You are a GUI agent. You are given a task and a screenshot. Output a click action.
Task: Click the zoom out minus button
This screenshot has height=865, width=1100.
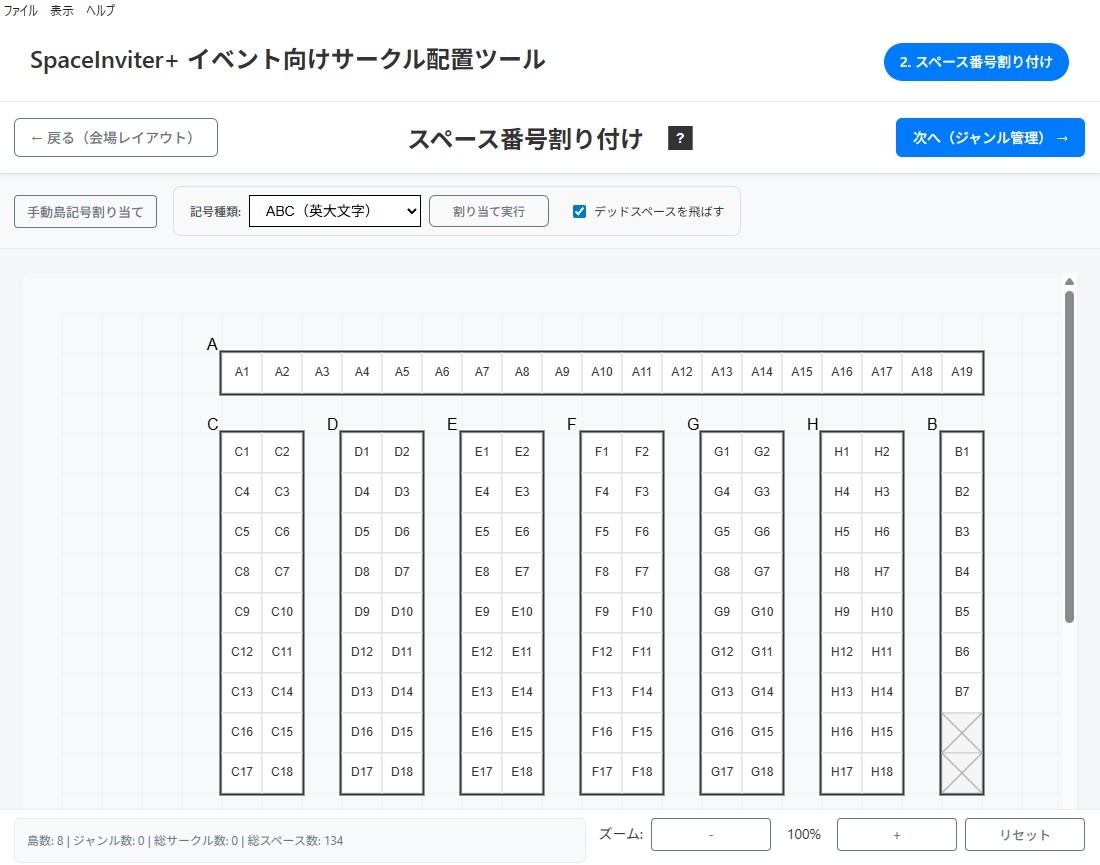pyautogui.click(x=710, y=835)
